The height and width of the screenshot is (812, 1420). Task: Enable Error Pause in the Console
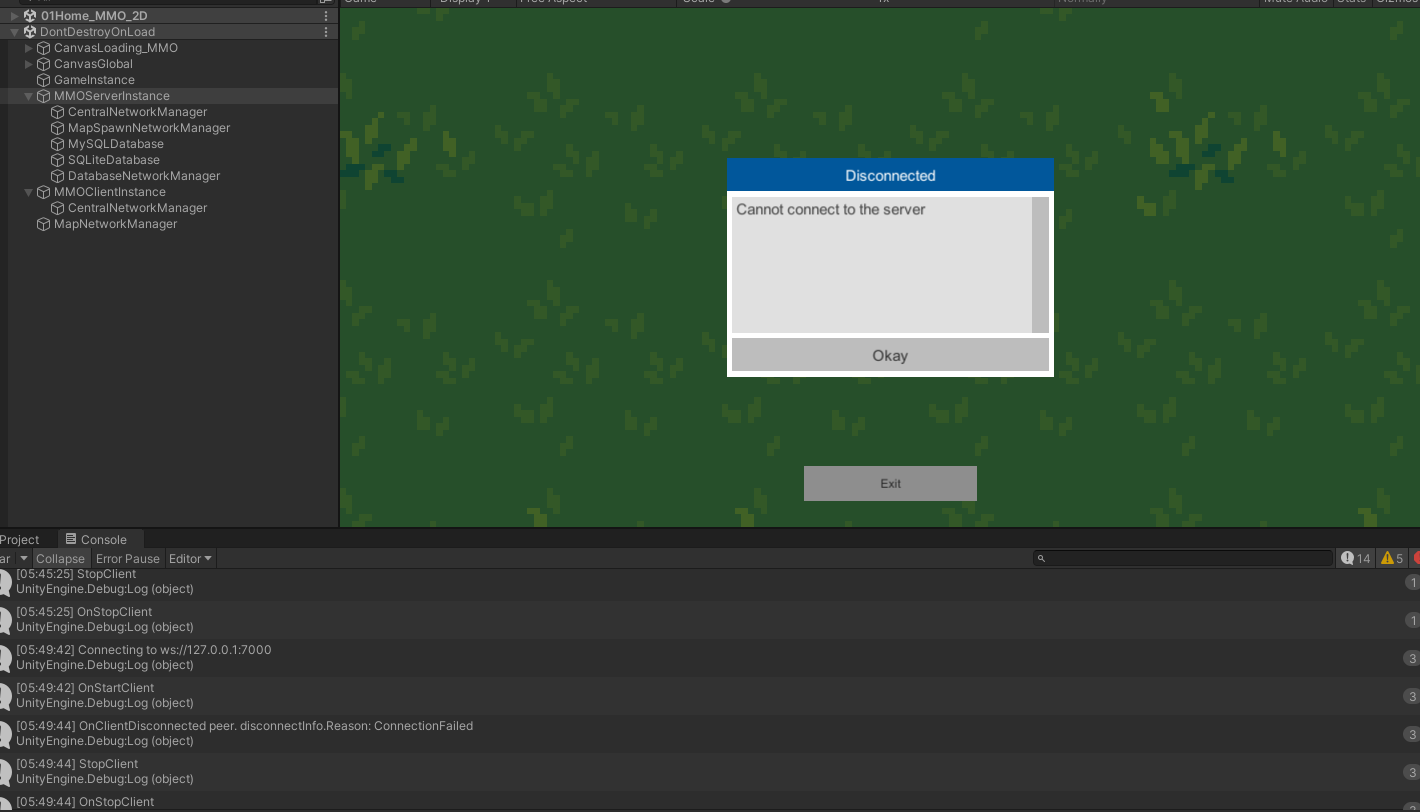(x=127, y=558)
